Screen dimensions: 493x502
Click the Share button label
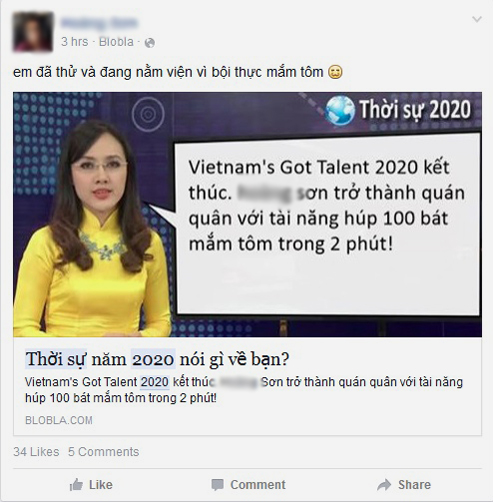click(414, 485)
